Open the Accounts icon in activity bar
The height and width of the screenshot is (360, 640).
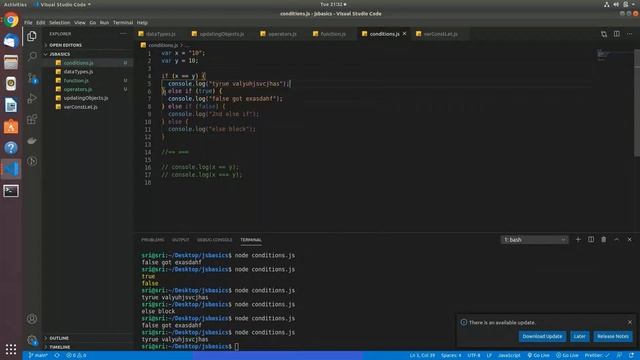[32, 319]
